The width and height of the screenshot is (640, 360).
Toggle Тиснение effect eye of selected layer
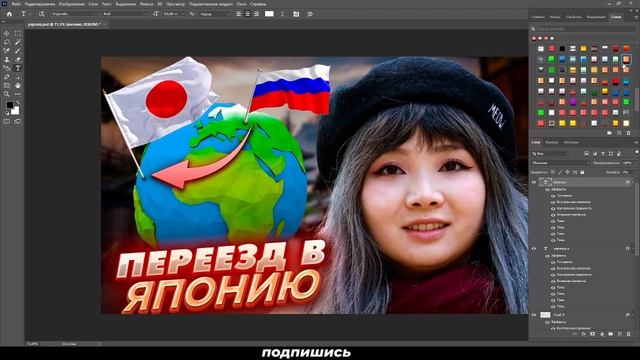pos(553,196)
